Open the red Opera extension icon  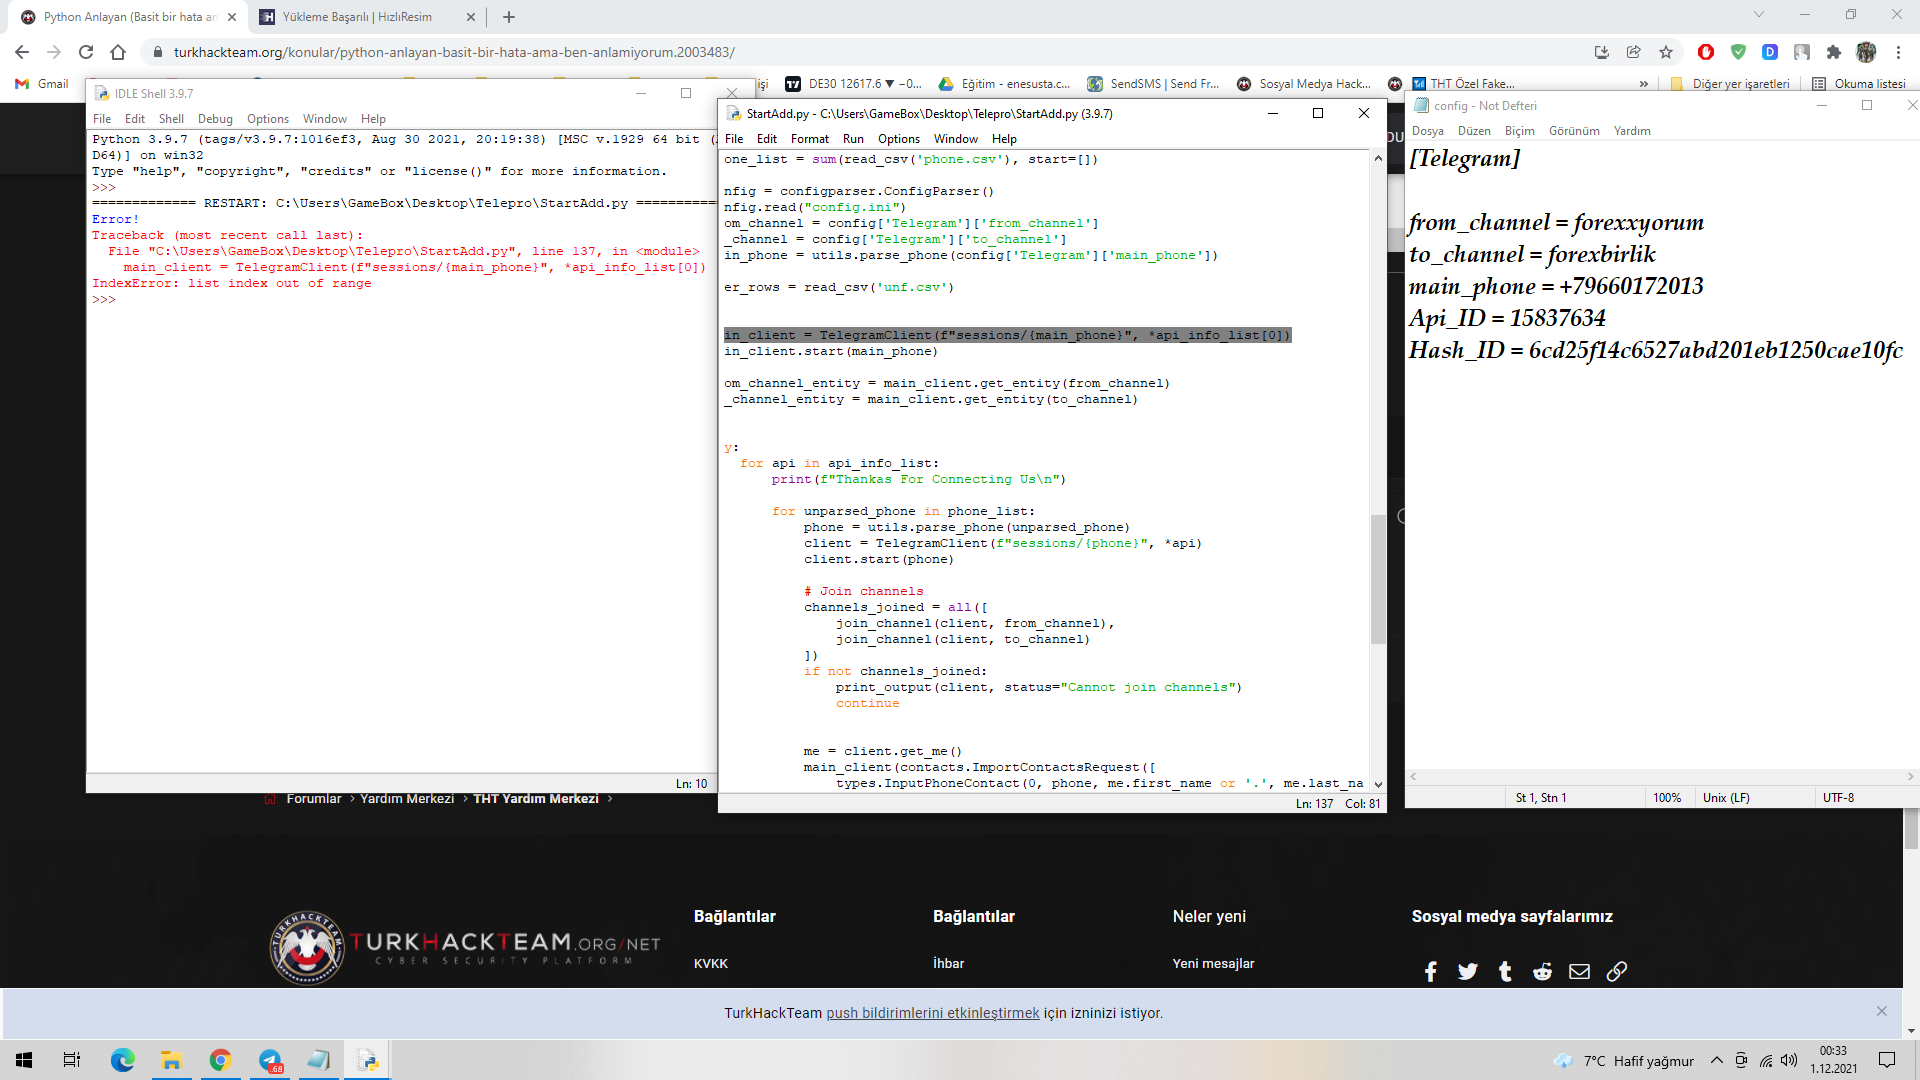(x=1706, y=52)
